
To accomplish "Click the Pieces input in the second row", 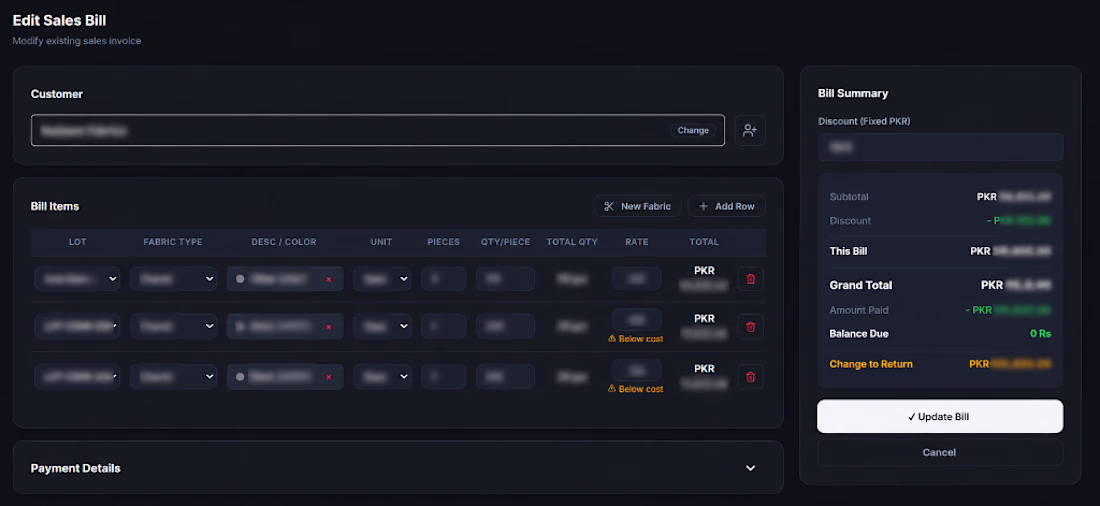I will pyautogui.click(x=443, y=326).
